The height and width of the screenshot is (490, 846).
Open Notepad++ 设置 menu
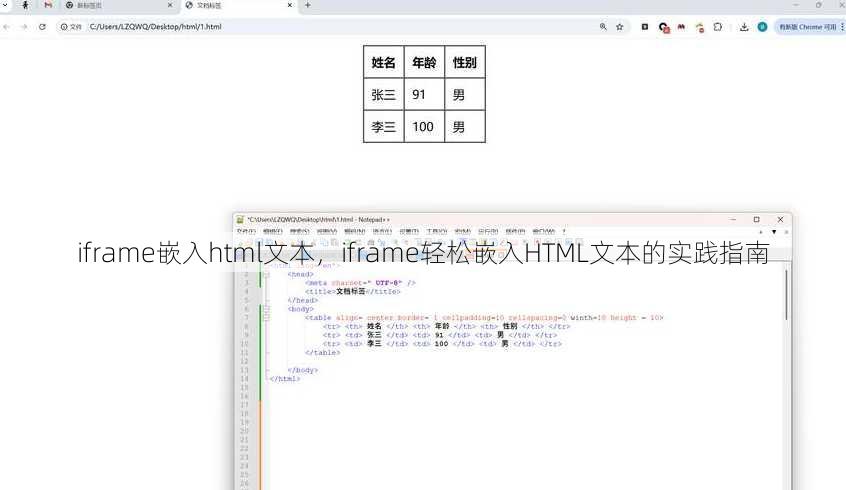click(409, 232)
